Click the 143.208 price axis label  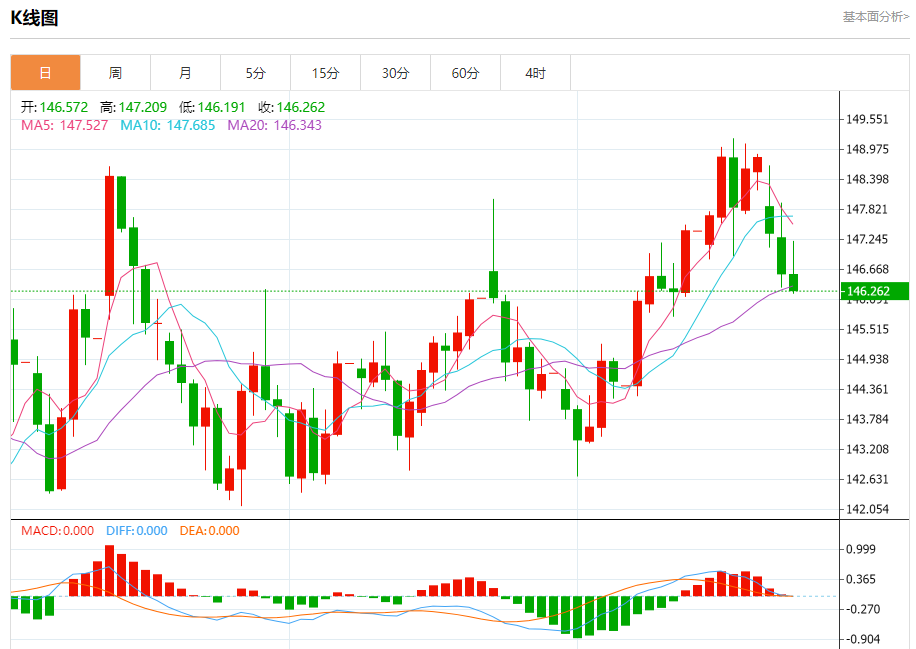[x=867, y=449]
